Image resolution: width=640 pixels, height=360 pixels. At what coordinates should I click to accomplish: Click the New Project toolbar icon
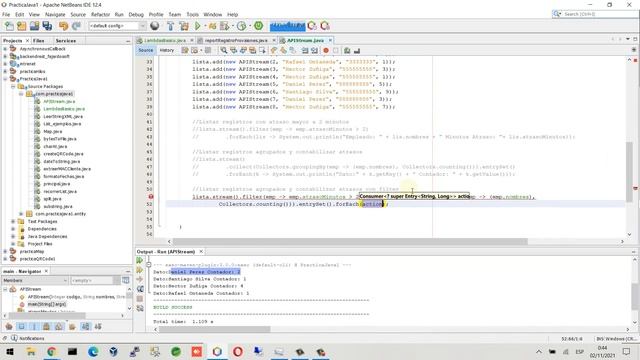tap(22, 26)
